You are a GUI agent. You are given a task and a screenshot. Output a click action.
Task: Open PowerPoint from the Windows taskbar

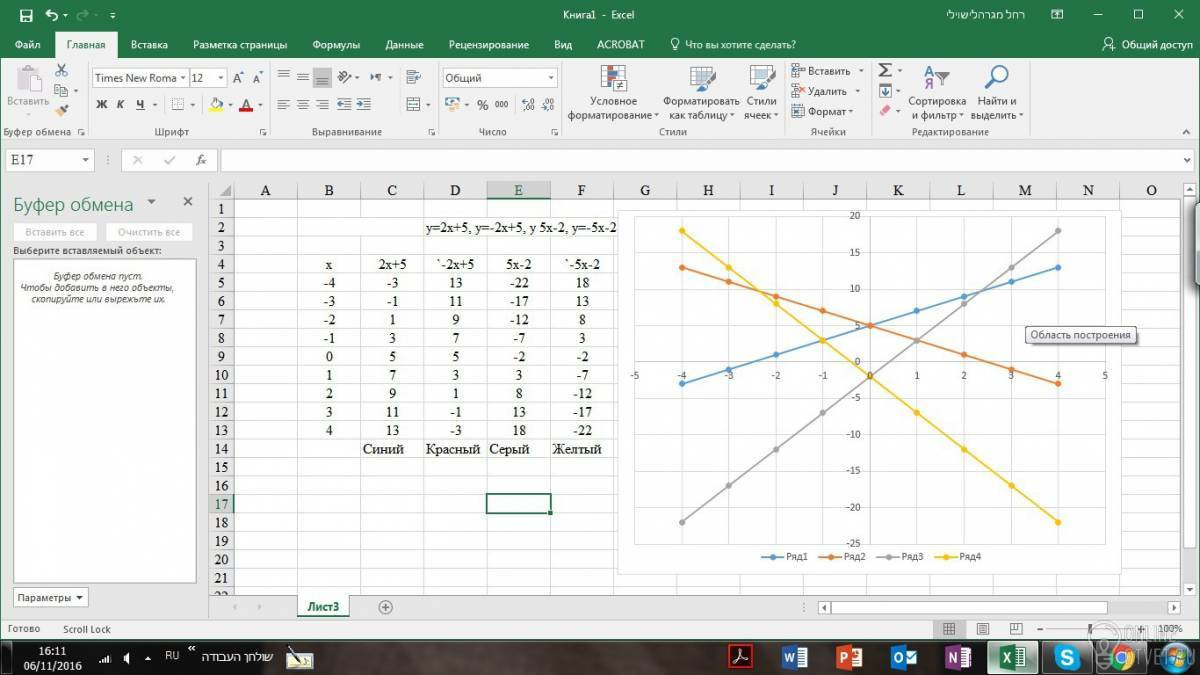(850, 657)
